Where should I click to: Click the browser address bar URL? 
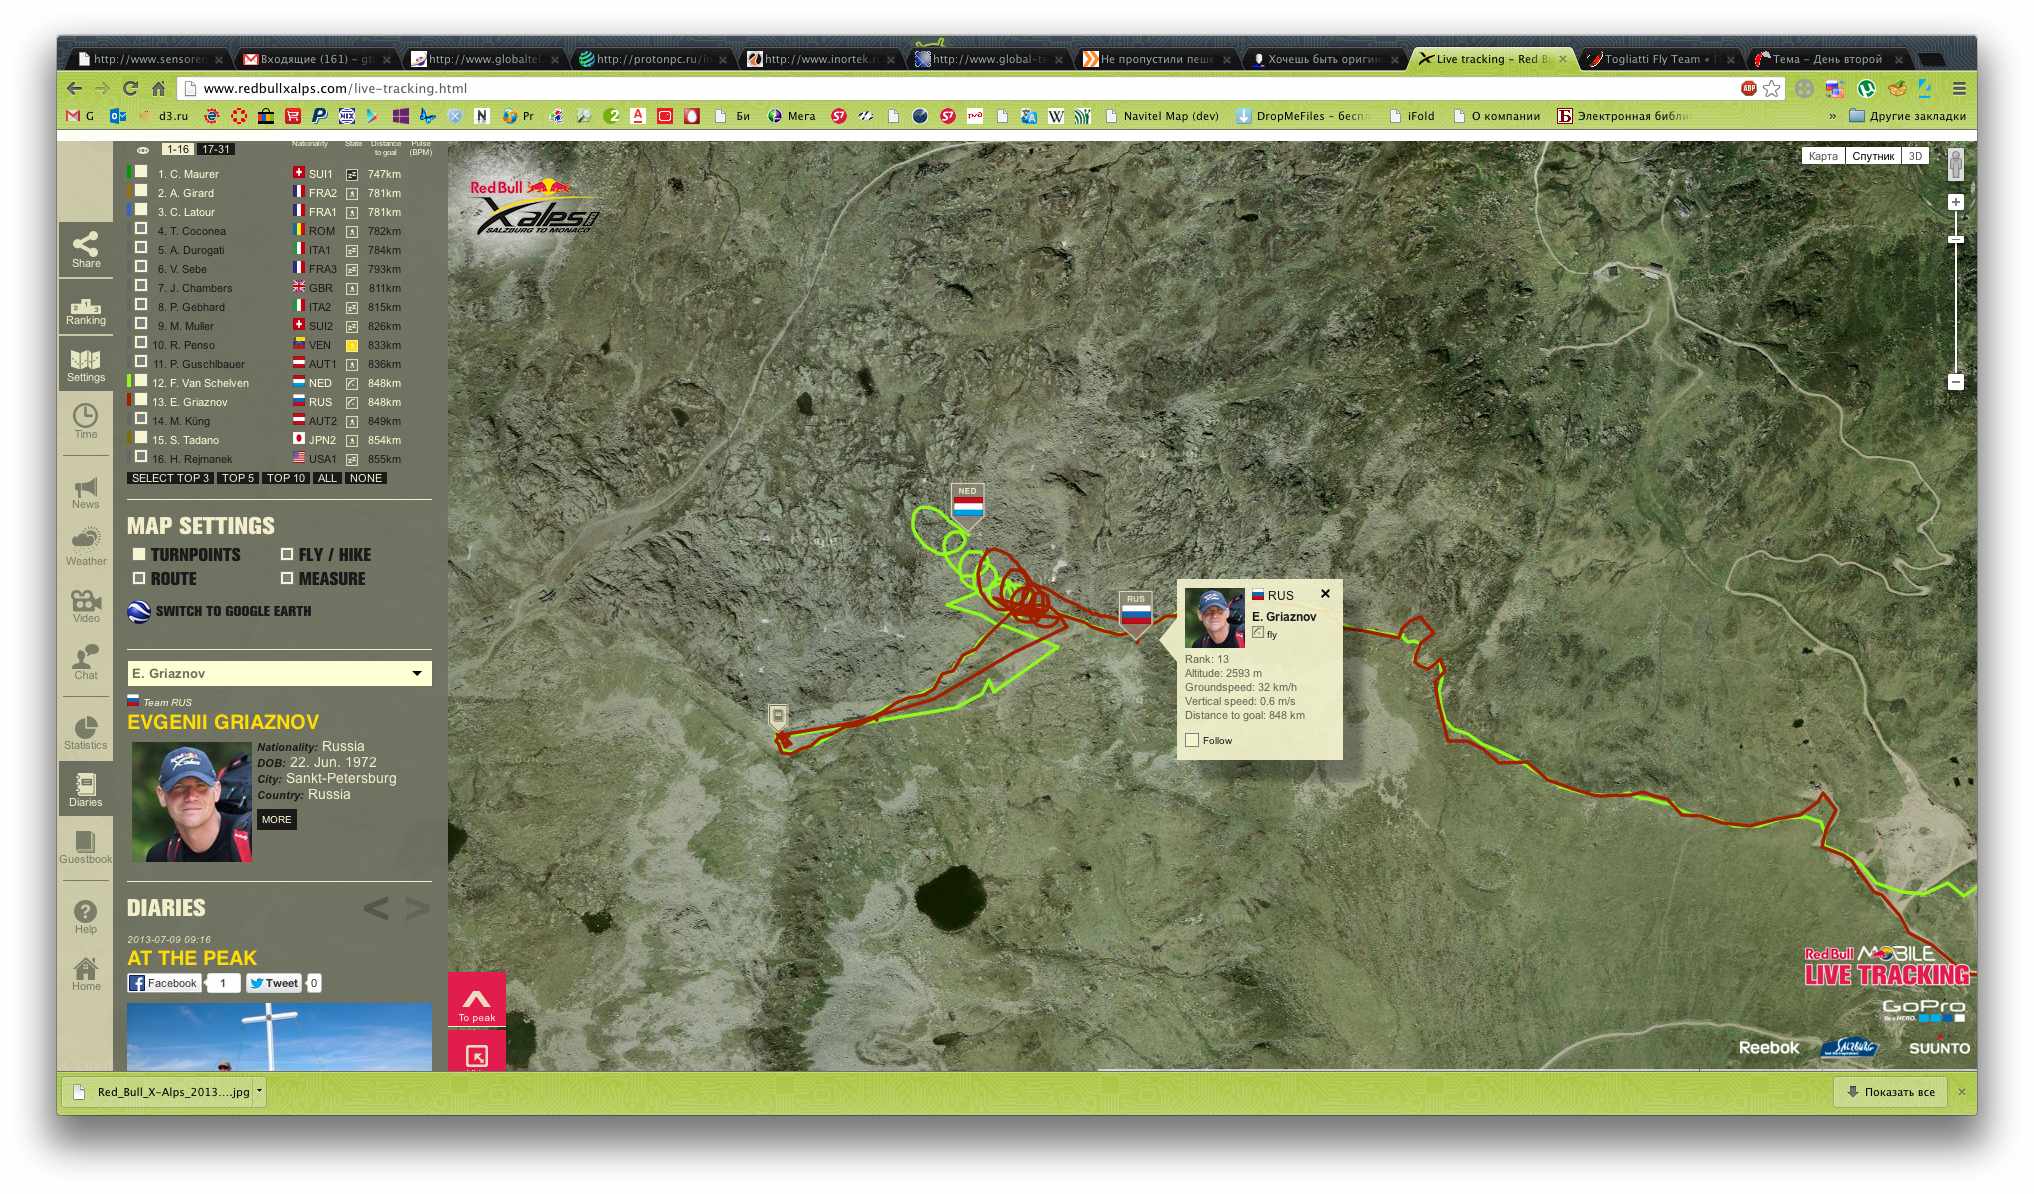click(x=335, y=88)
